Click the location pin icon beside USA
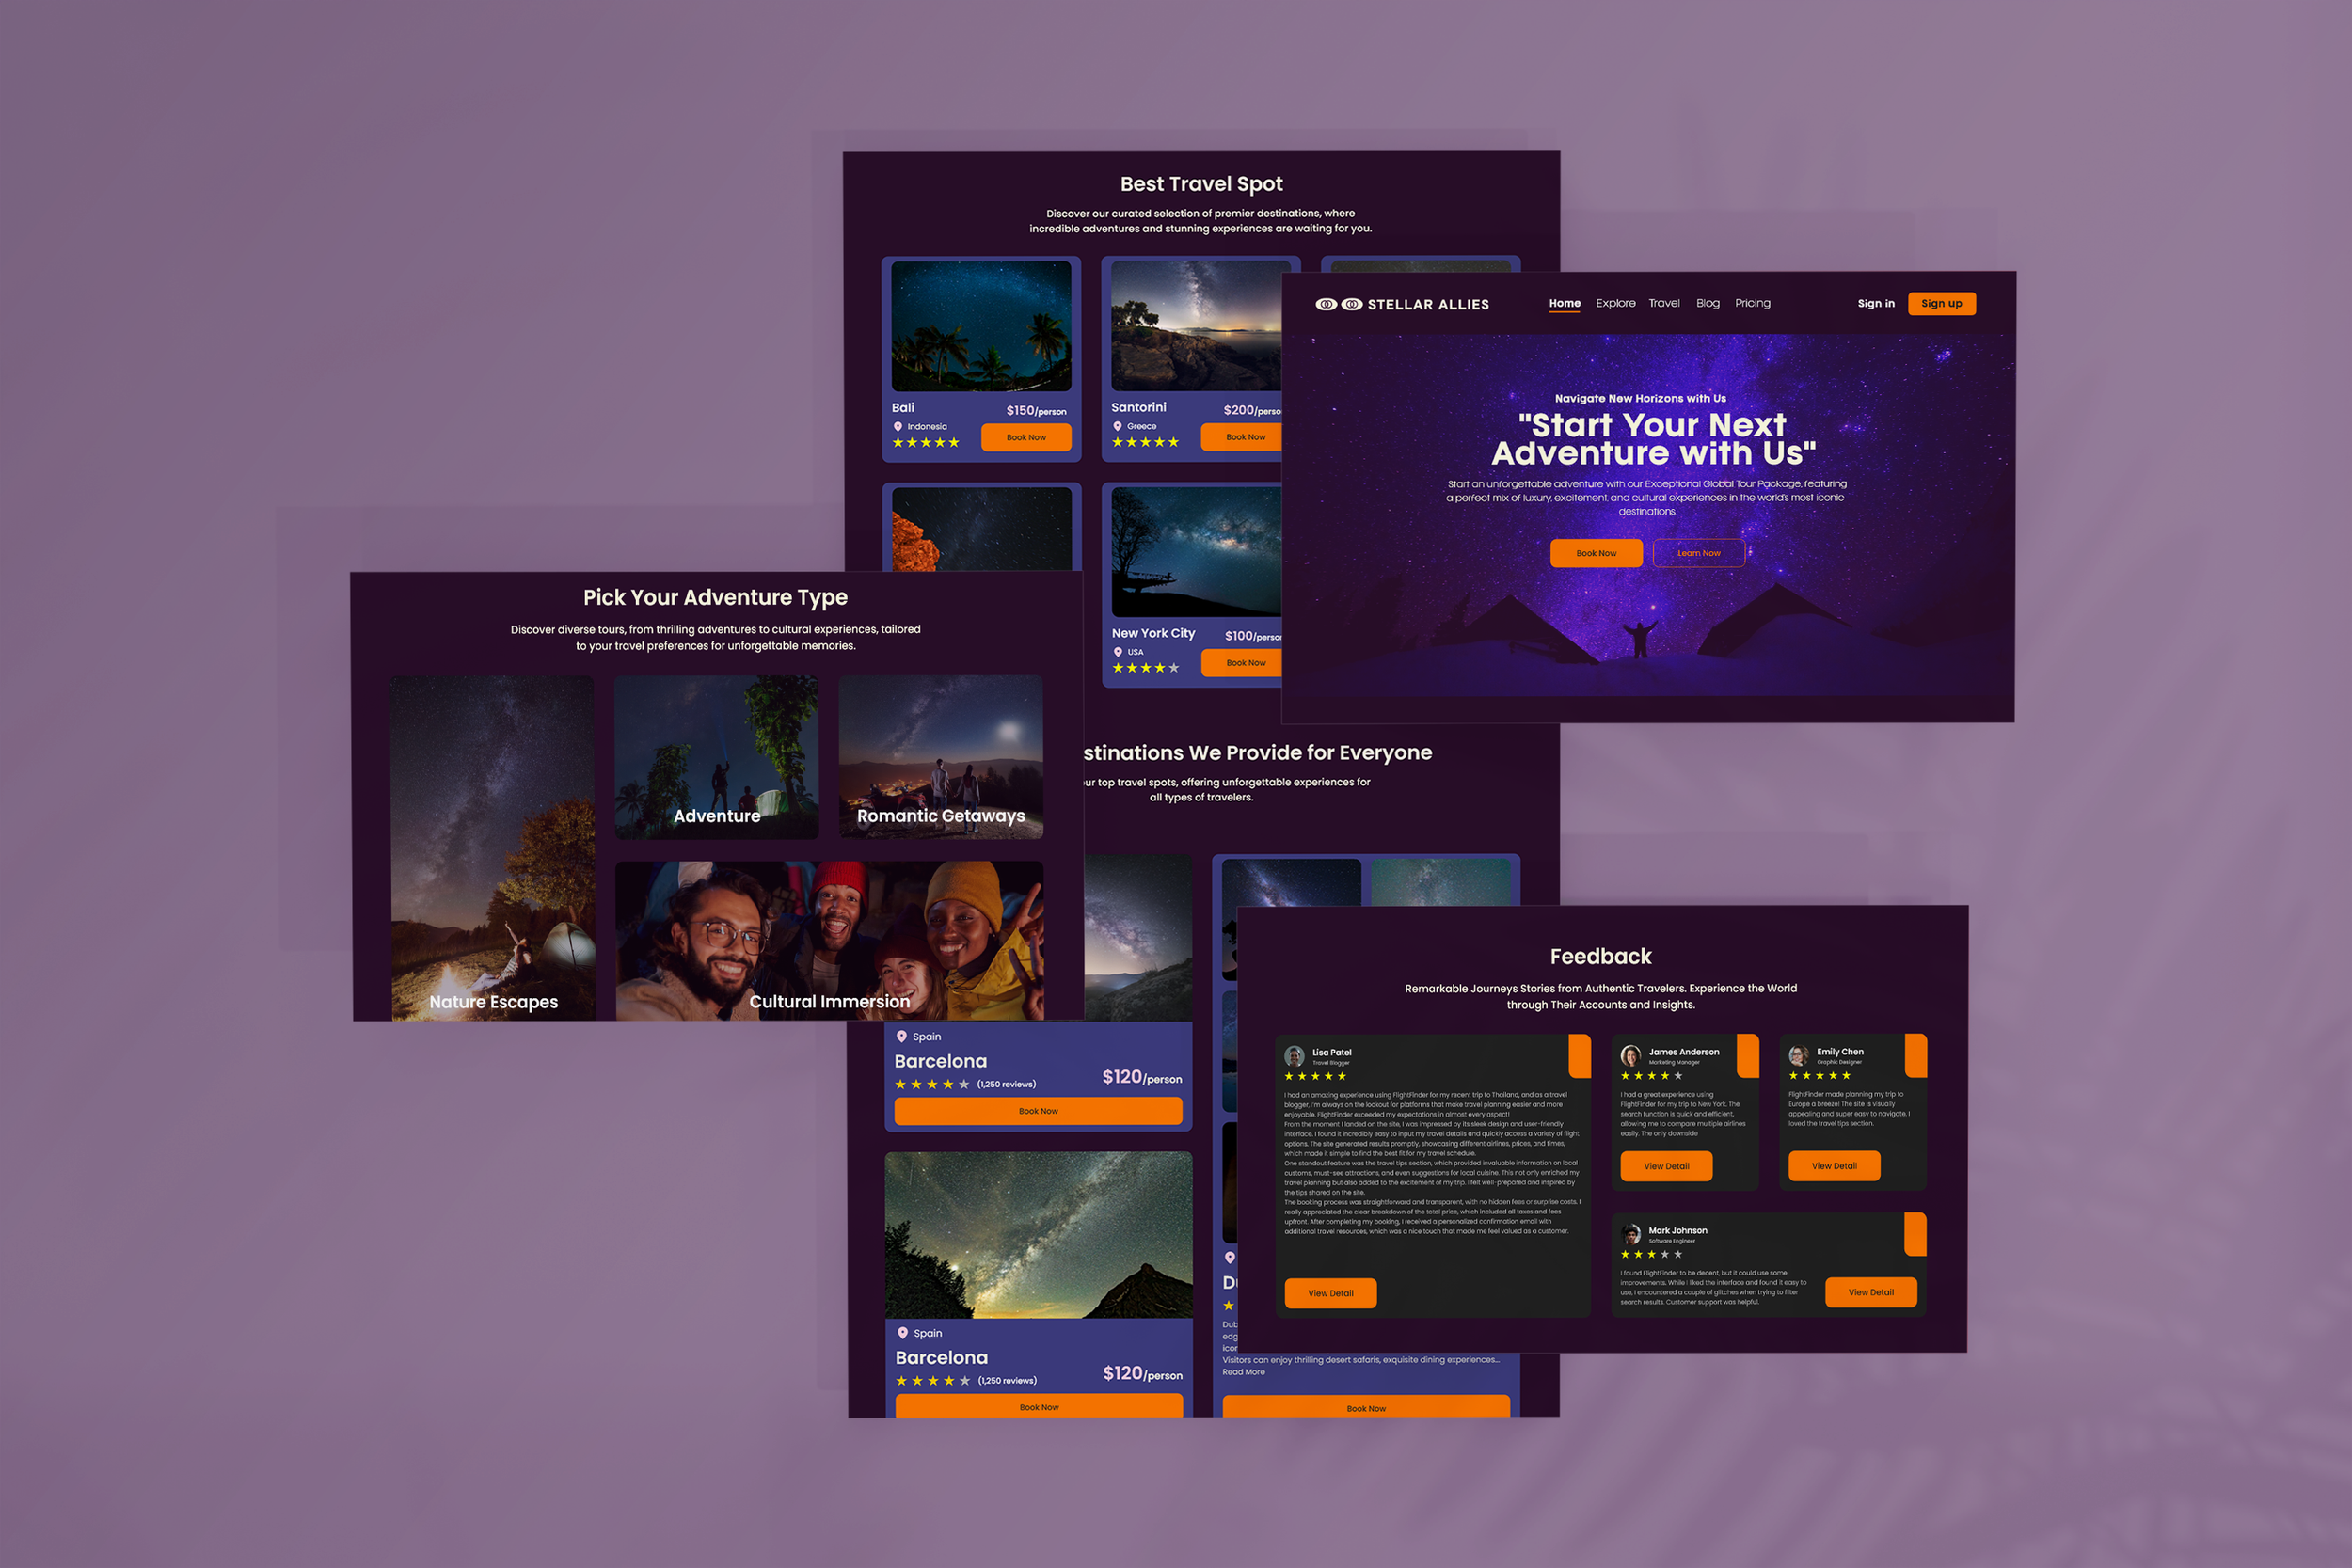Screen dimensions: 2352x1568 tap(1118, 652)
